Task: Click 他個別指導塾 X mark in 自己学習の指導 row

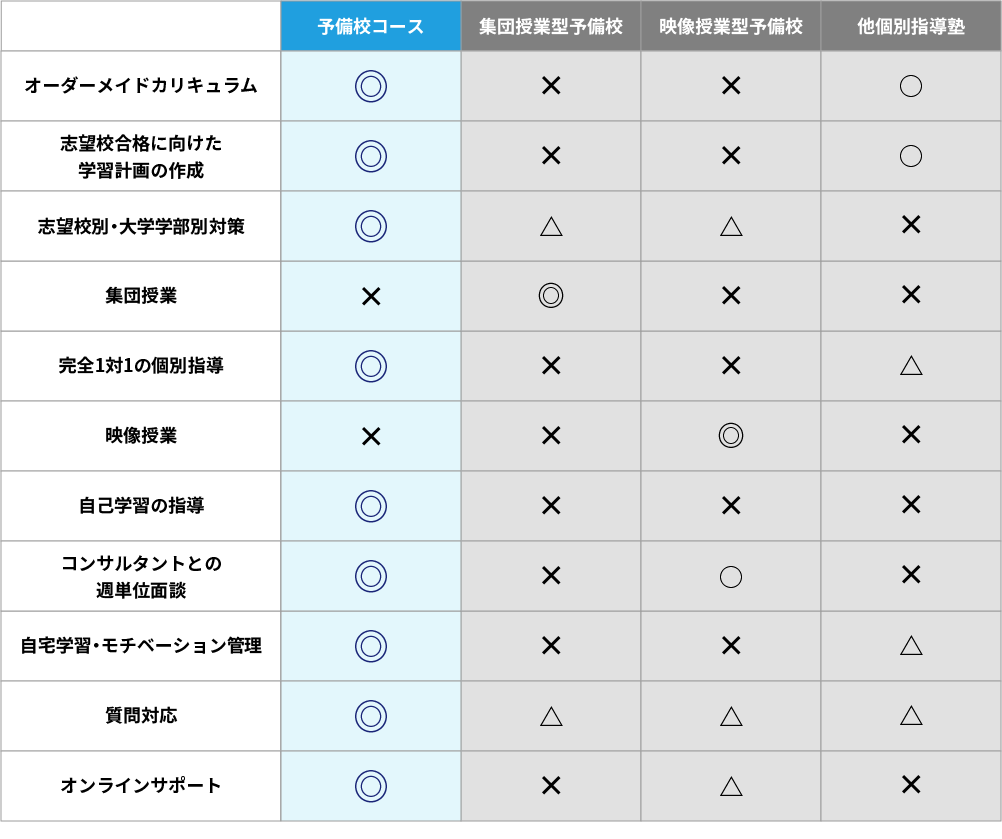Action: 910,505
